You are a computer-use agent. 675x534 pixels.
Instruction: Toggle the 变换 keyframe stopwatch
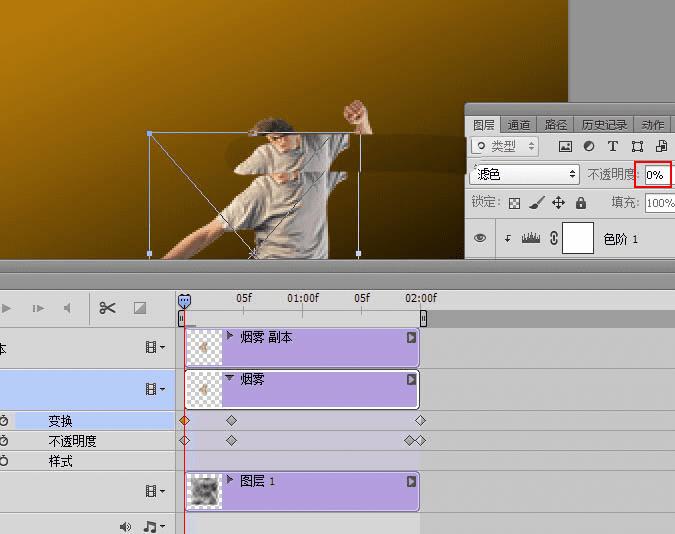(4, 421)
